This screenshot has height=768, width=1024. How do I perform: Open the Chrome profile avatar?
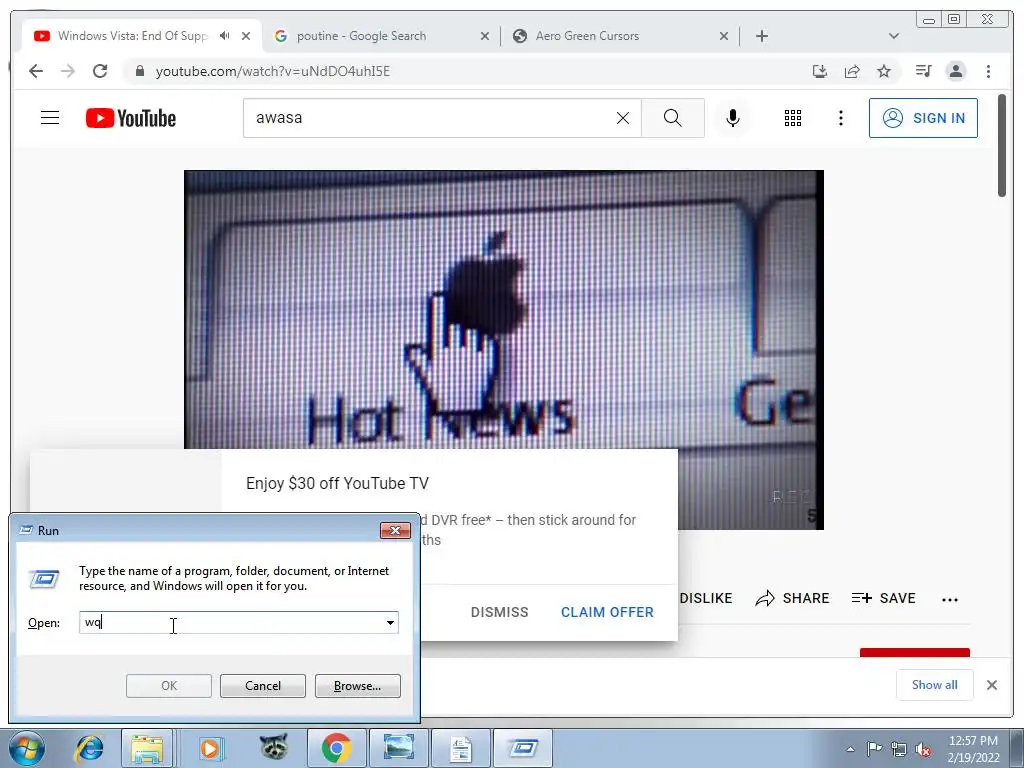[x=956, y=71]
